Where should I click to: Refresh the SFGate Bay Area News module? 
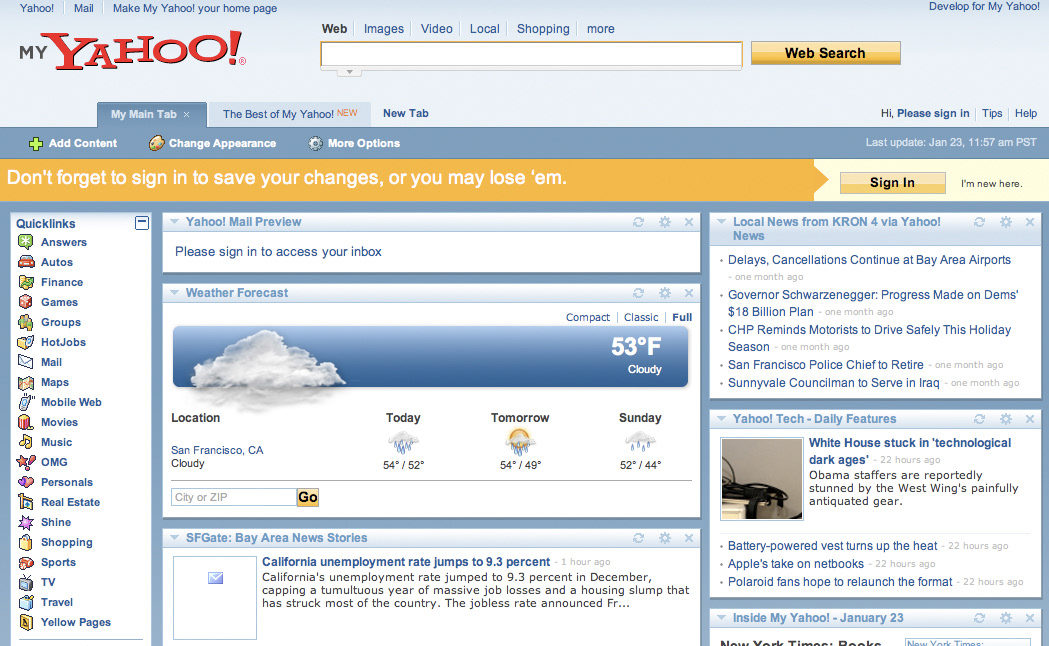[x=639, y=538]
